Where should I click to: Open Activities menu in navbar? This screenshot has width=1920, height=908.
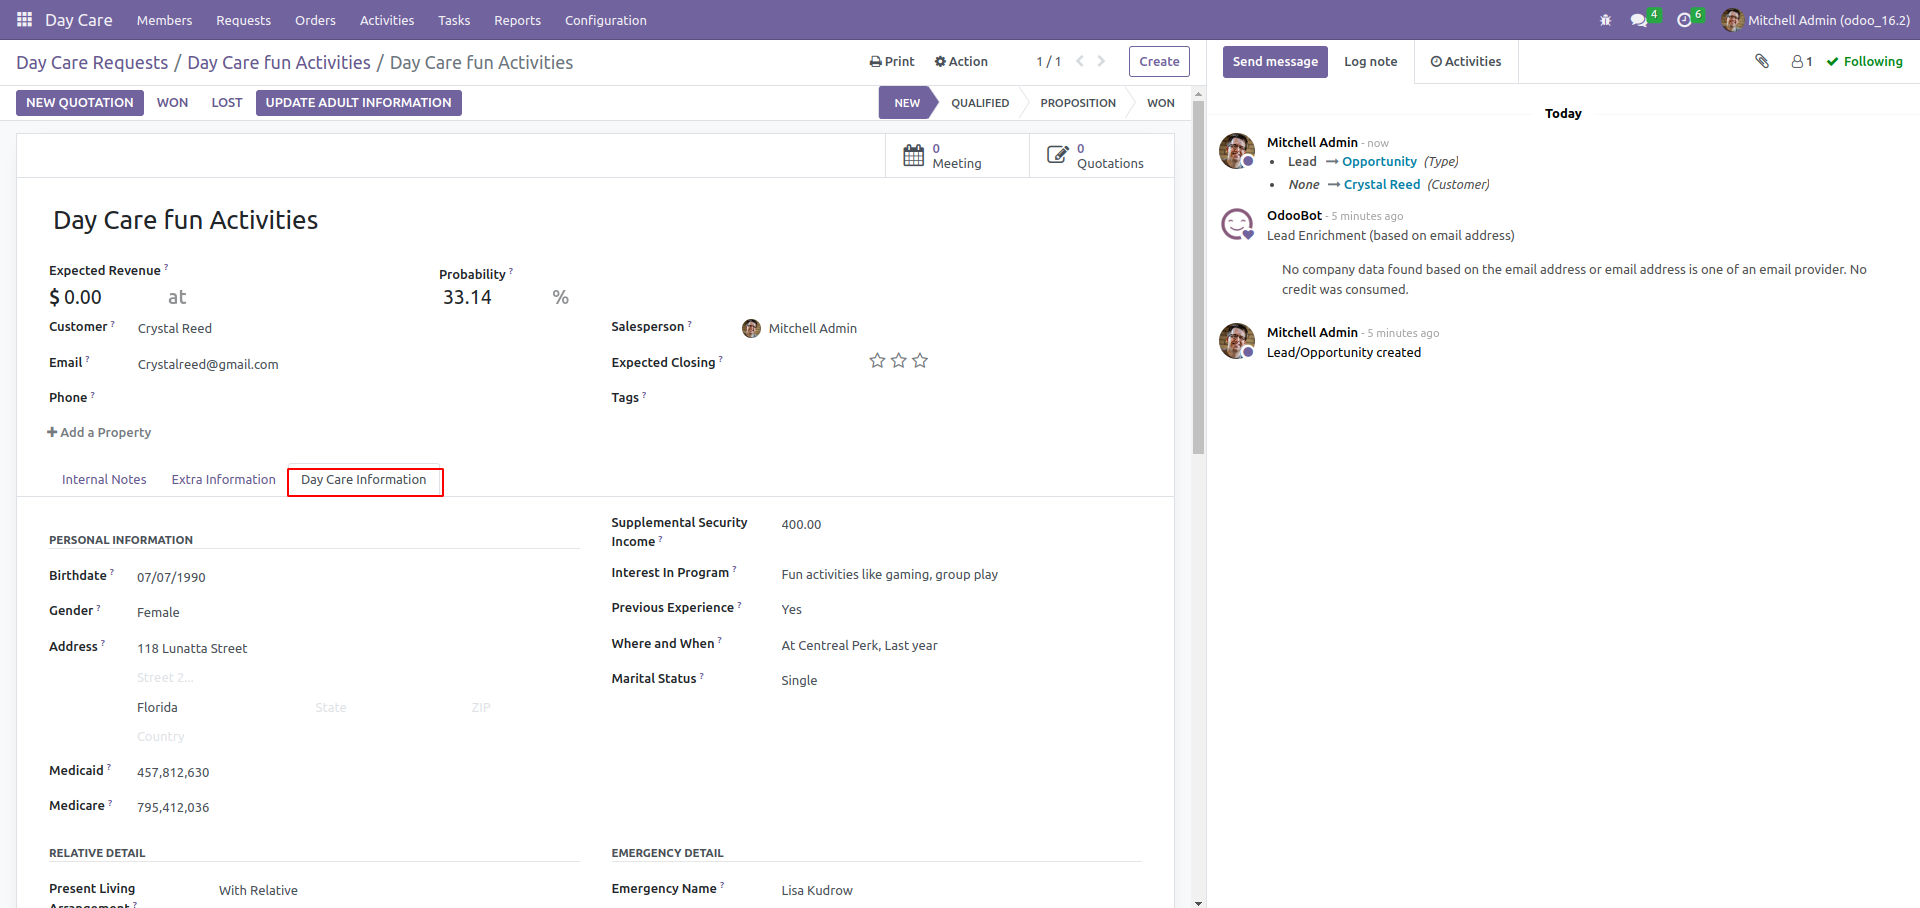[387, 20]
